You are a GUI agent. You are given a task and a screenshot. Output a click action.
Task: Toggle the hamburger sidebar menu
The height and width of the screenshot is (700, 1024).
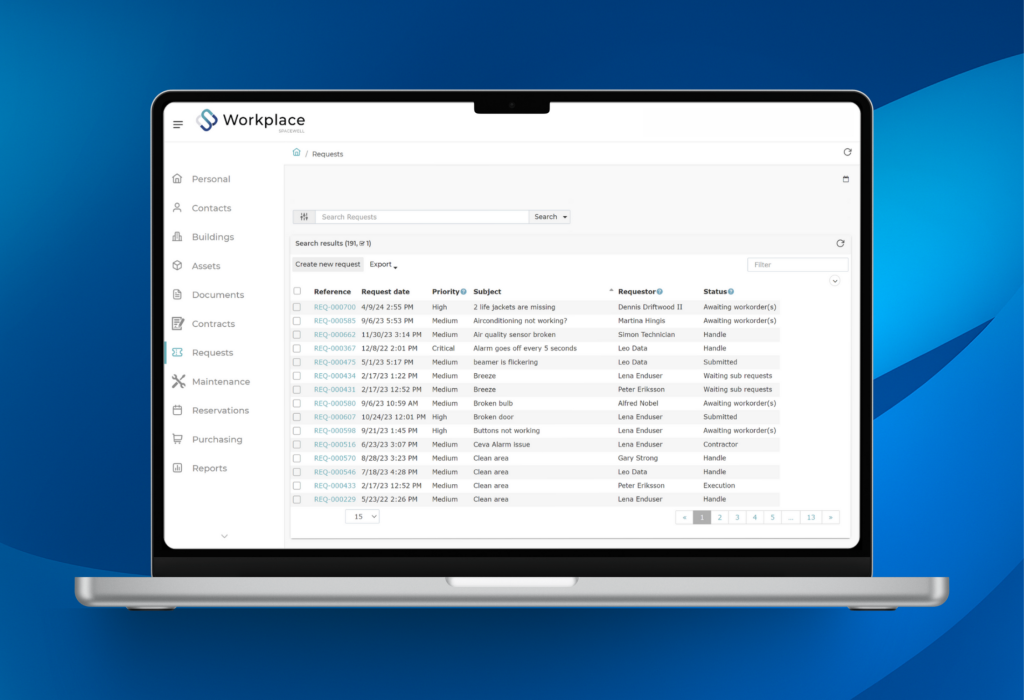pos(178,124)
